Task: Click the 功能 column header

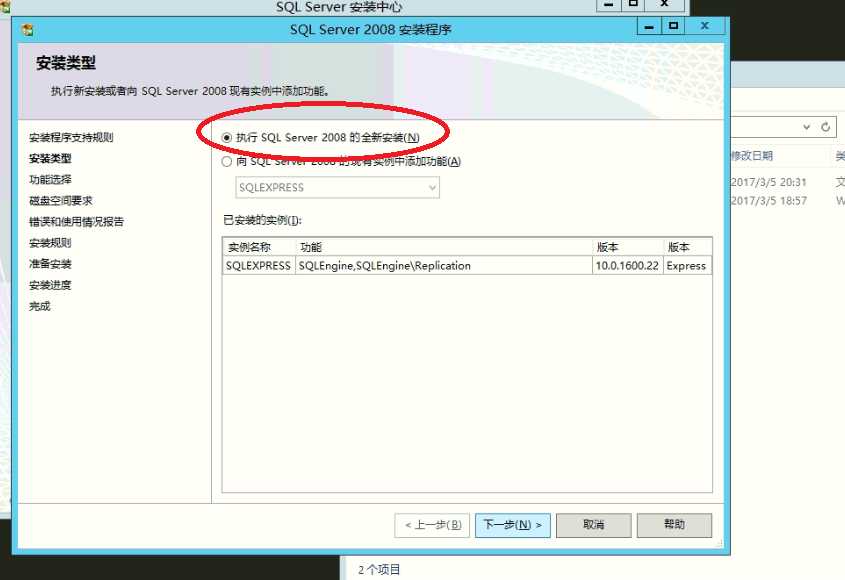Action: click(444, 247)
